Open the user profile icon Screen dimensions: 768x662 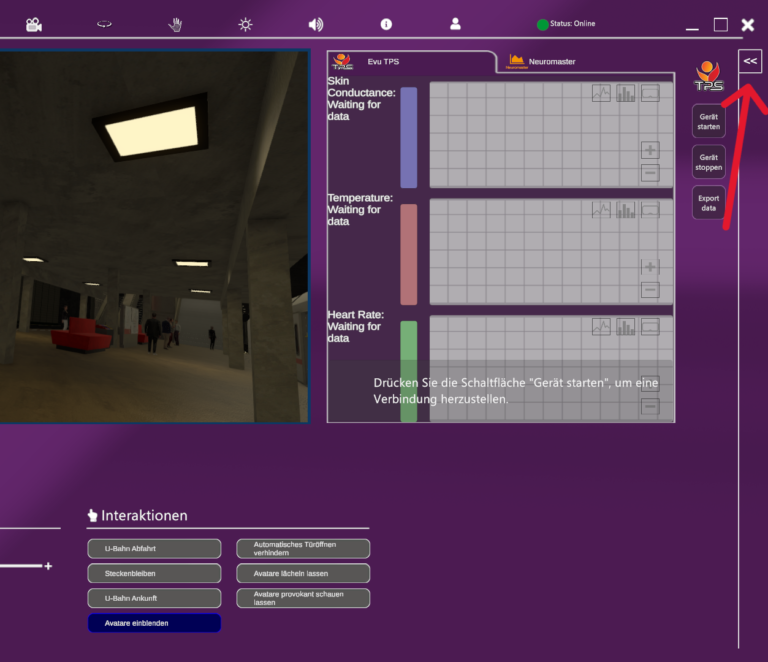(x=456, y=24)
